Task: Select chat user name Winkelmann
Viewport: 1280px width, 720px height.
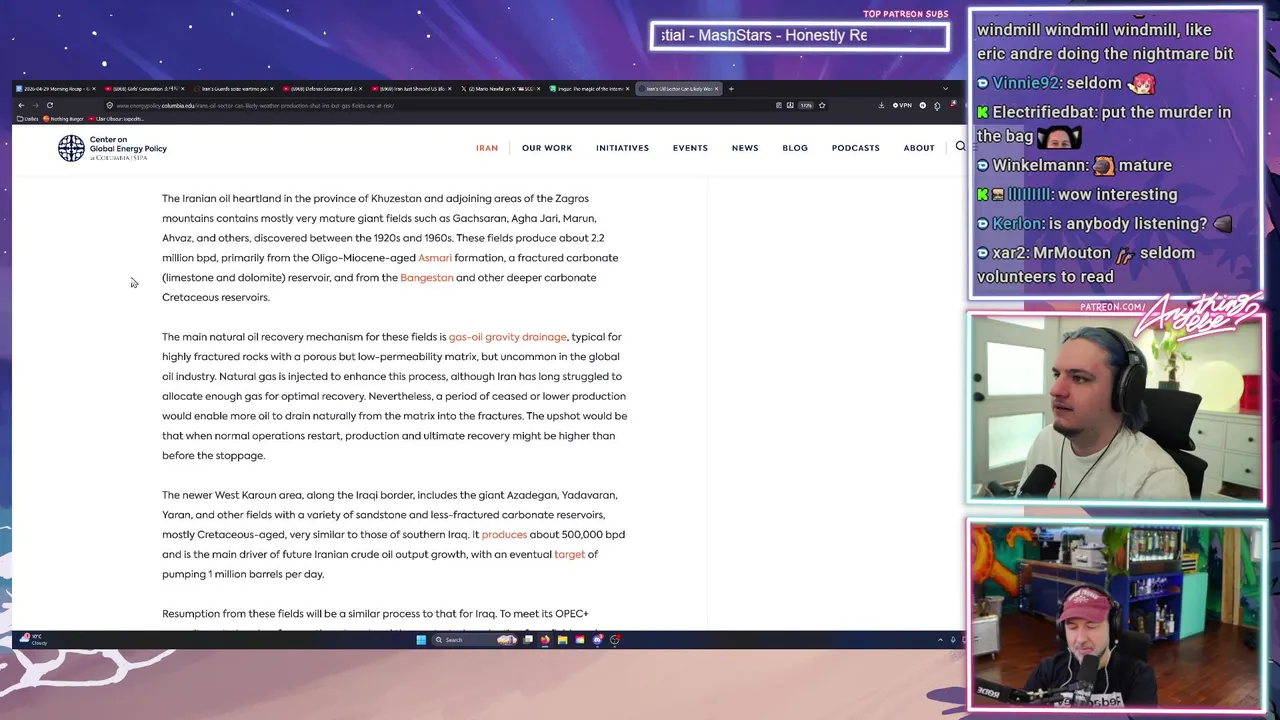Action: click(x=1040, y=165)
